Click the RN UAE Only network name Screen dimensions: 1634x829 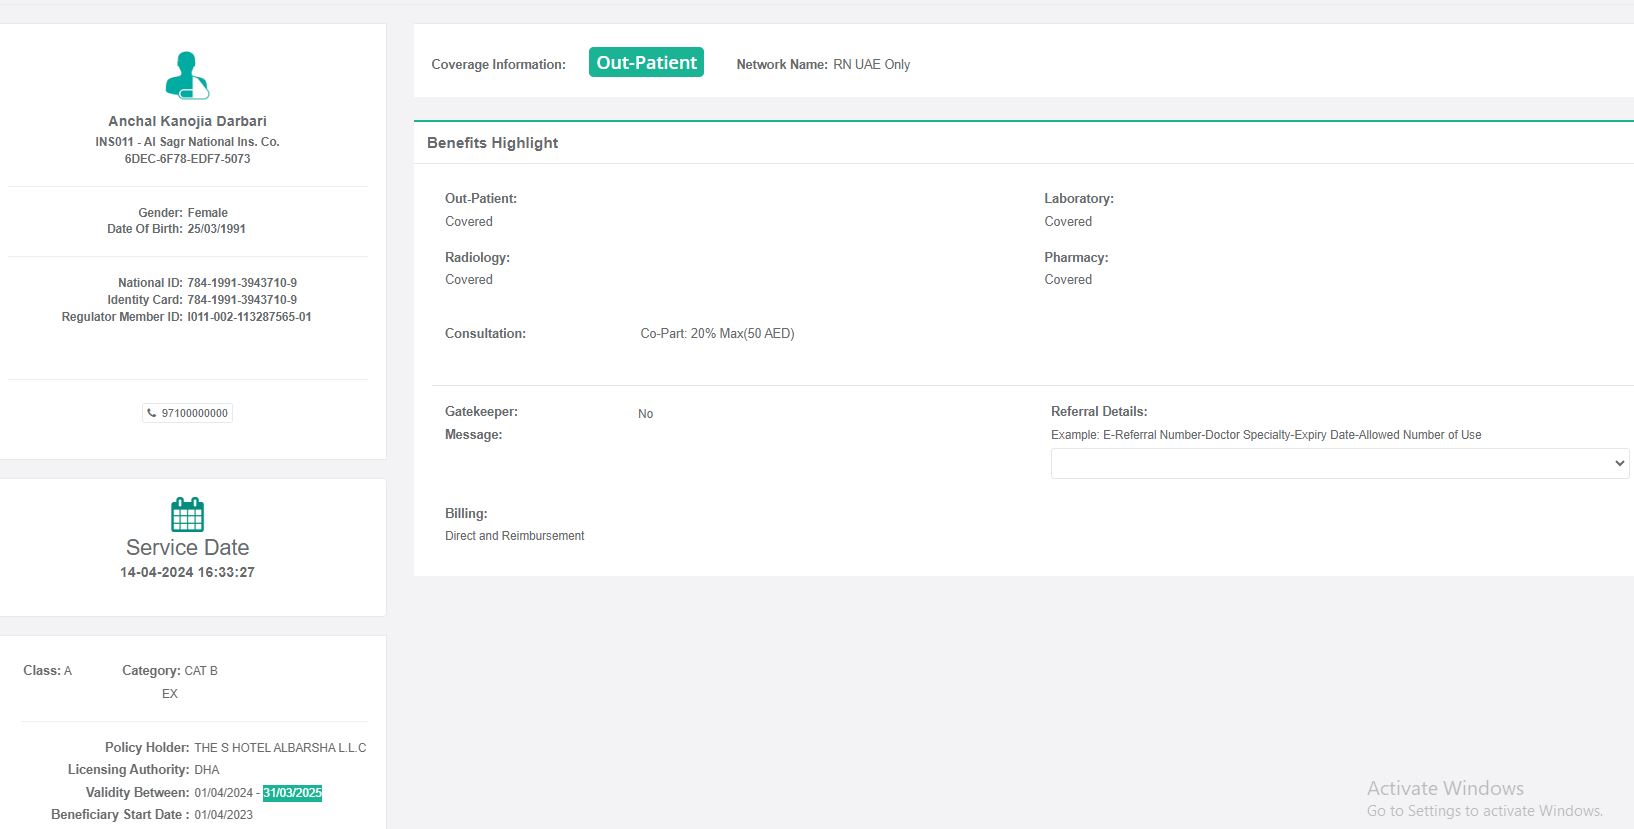(x=871, y=65)
